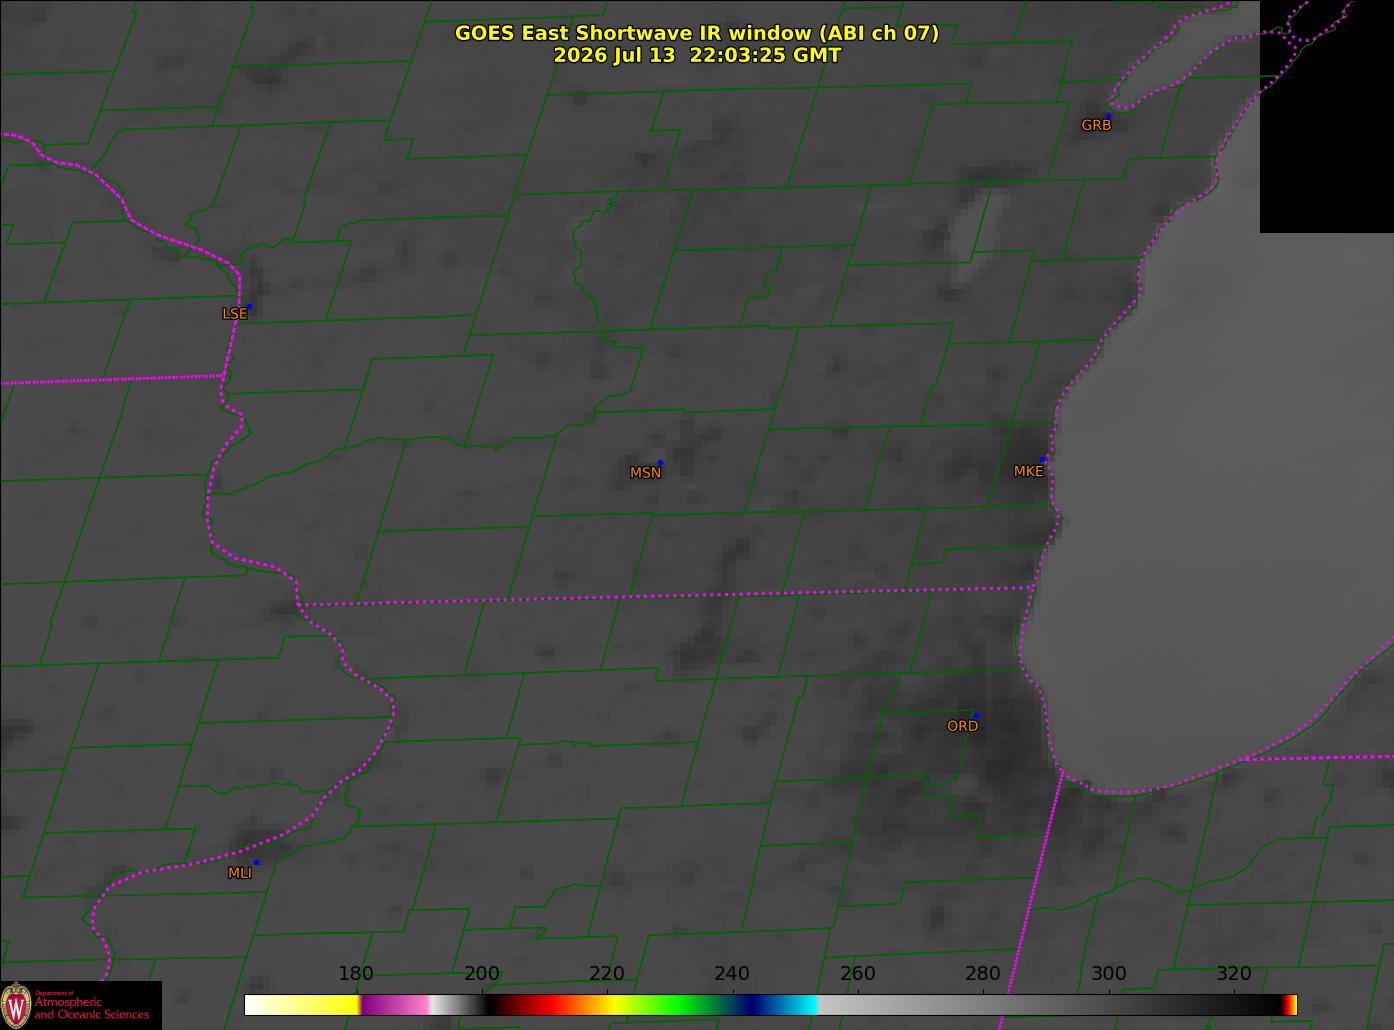
Task: Click the ORD station marker dot
Action: tap(975, 715)
